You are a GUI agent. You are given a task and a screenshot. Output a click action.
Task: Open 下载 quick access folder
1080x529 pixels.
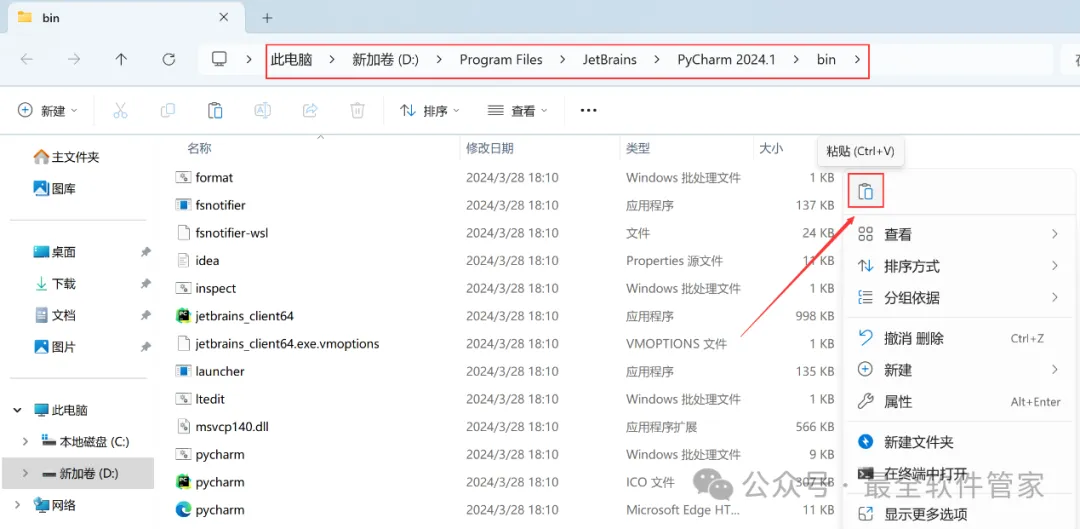(x=55, y=284)
